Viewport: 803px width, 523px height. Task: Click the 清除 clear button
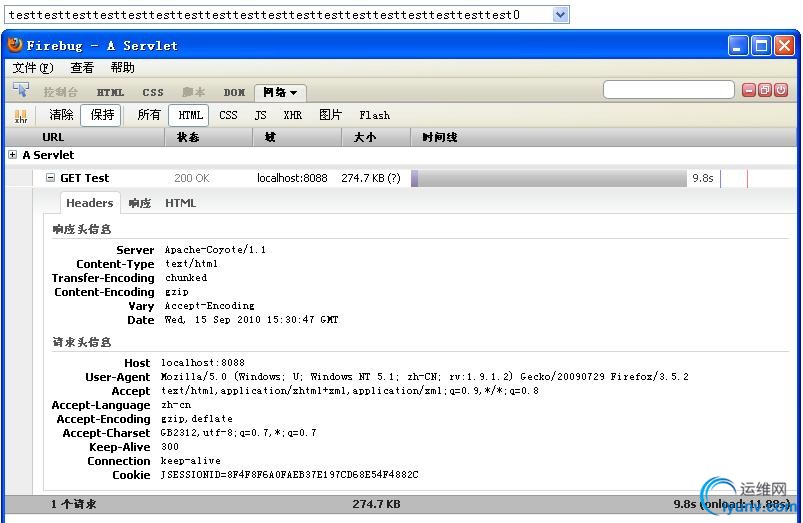[x=61, y=115]
